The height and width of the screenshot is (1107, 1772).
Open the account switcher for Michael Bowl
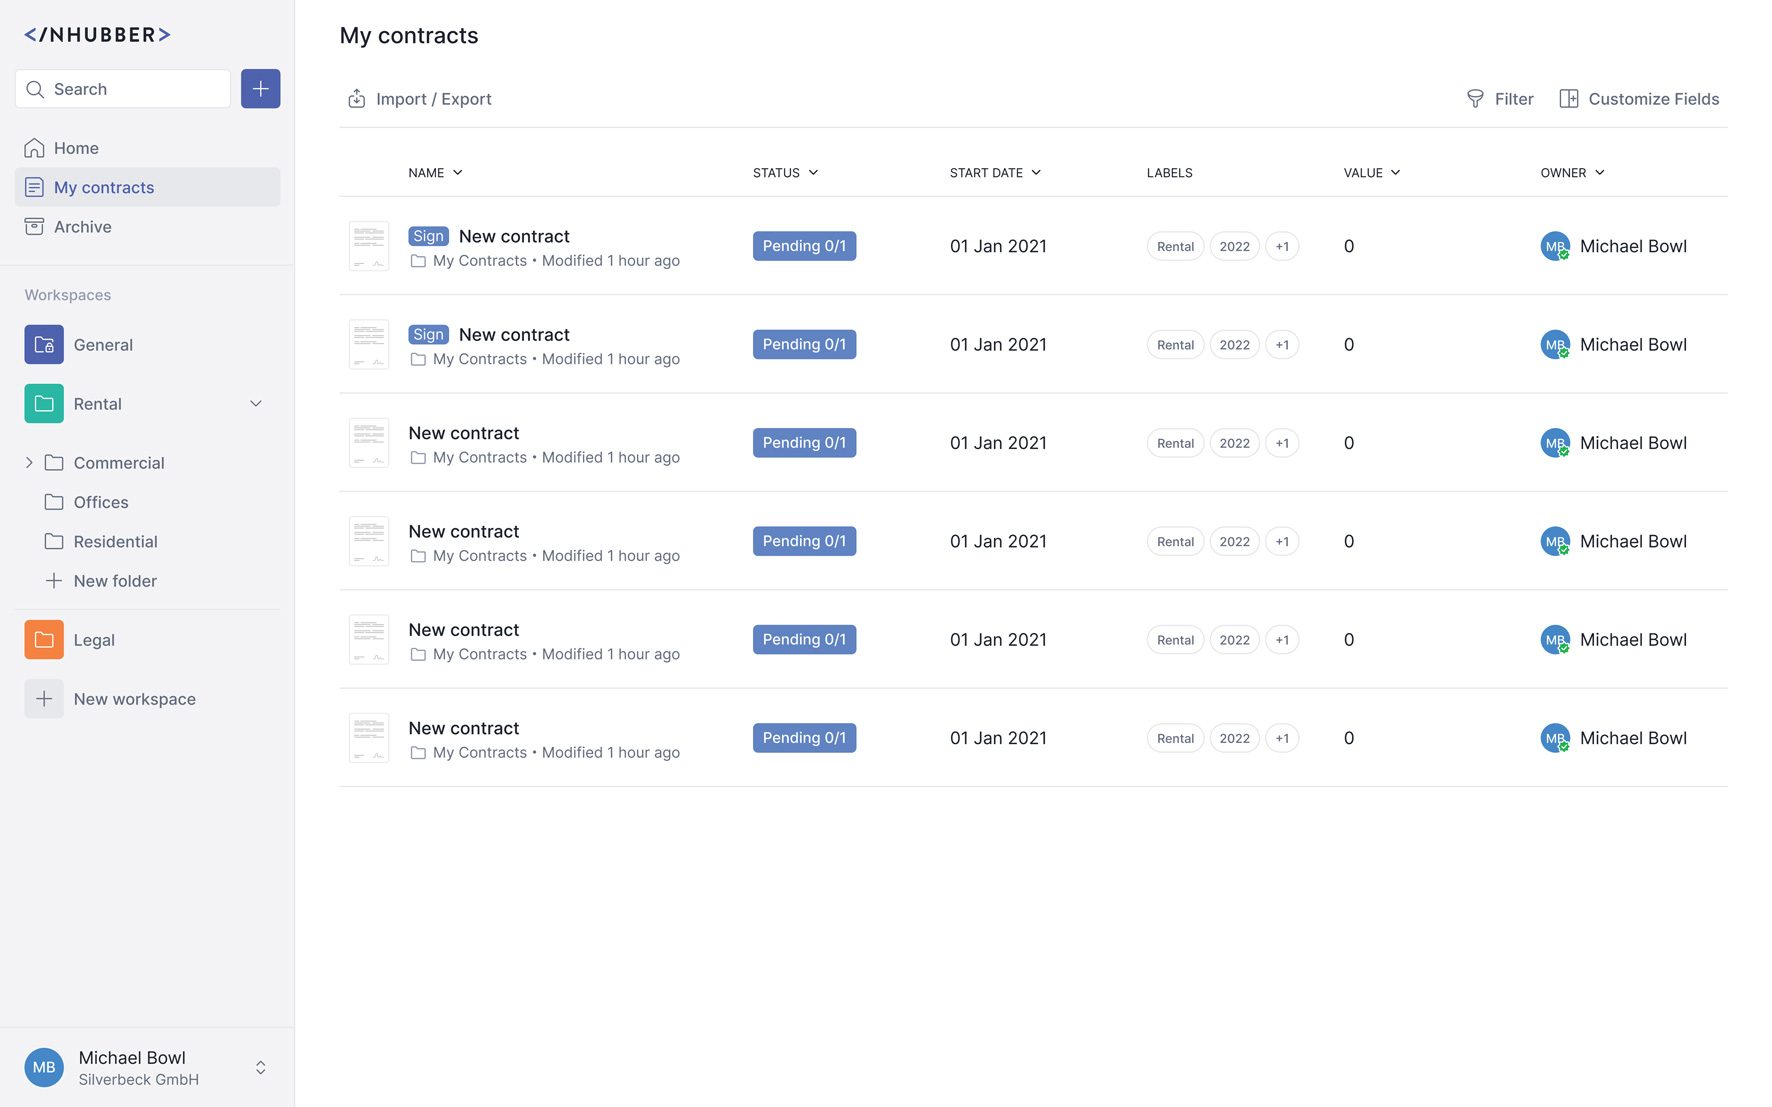(260, 1068)
